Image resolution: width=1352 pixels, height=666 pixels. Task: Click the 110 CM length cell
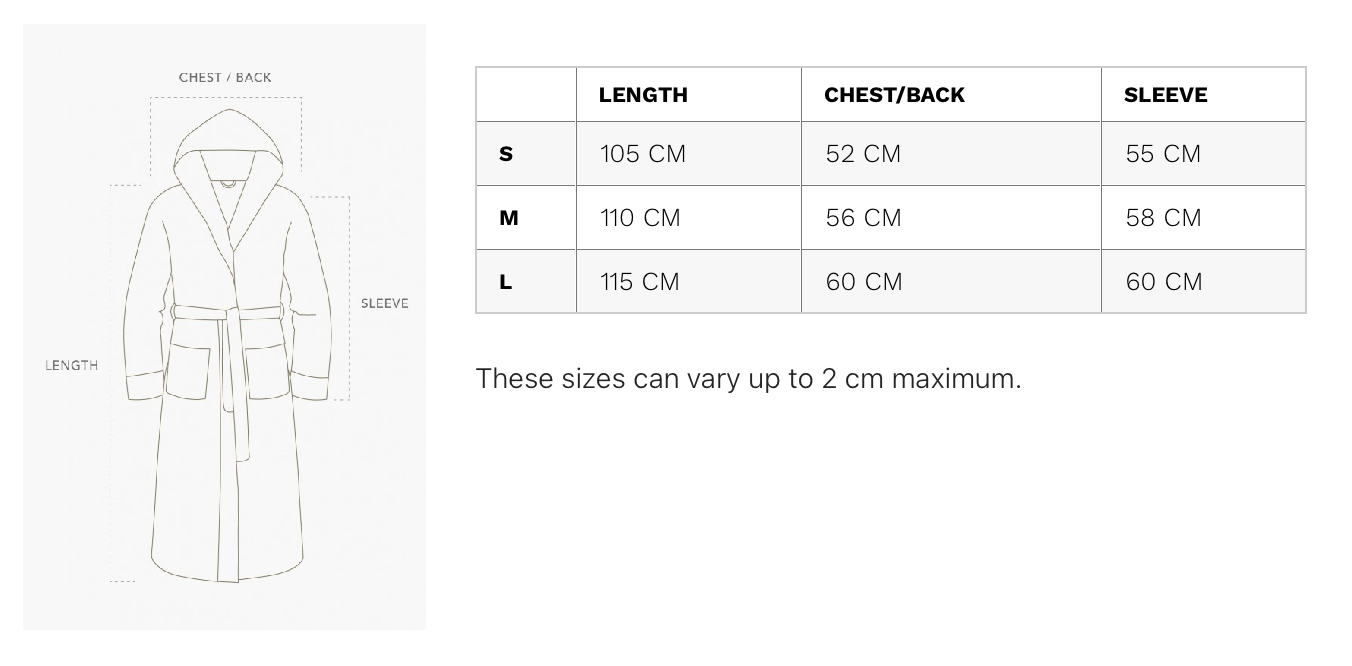689,218
